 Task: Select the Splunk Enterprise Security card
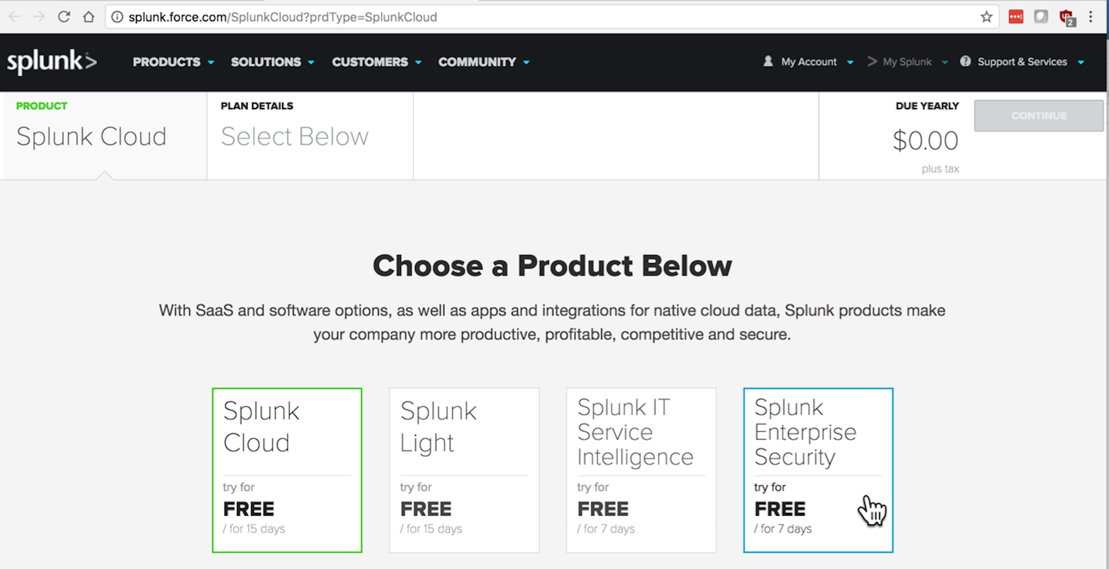[818, 470]
